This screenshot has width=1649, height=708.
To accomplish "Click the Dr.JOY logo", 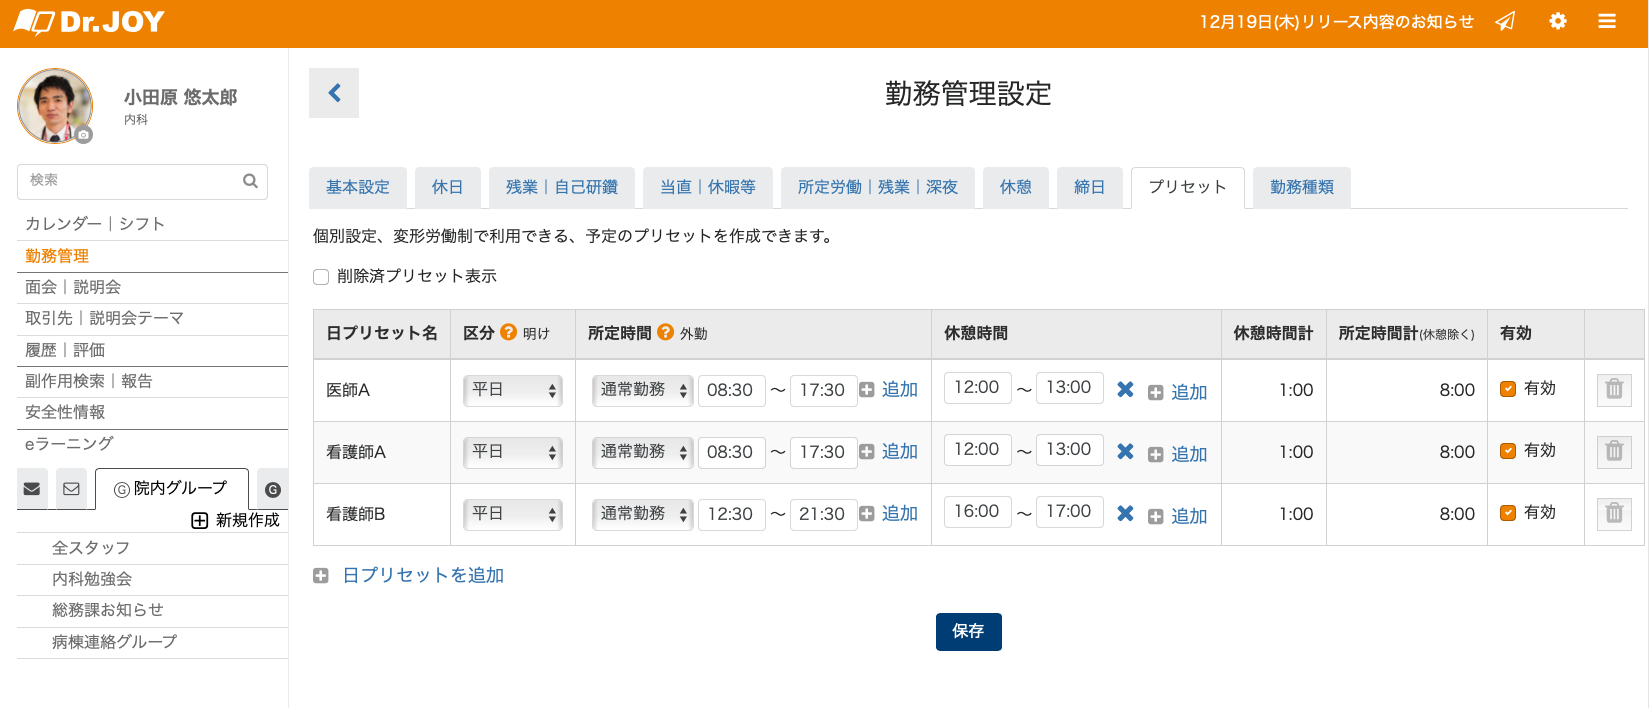I will pyautogui.click(x=89, y=22).
